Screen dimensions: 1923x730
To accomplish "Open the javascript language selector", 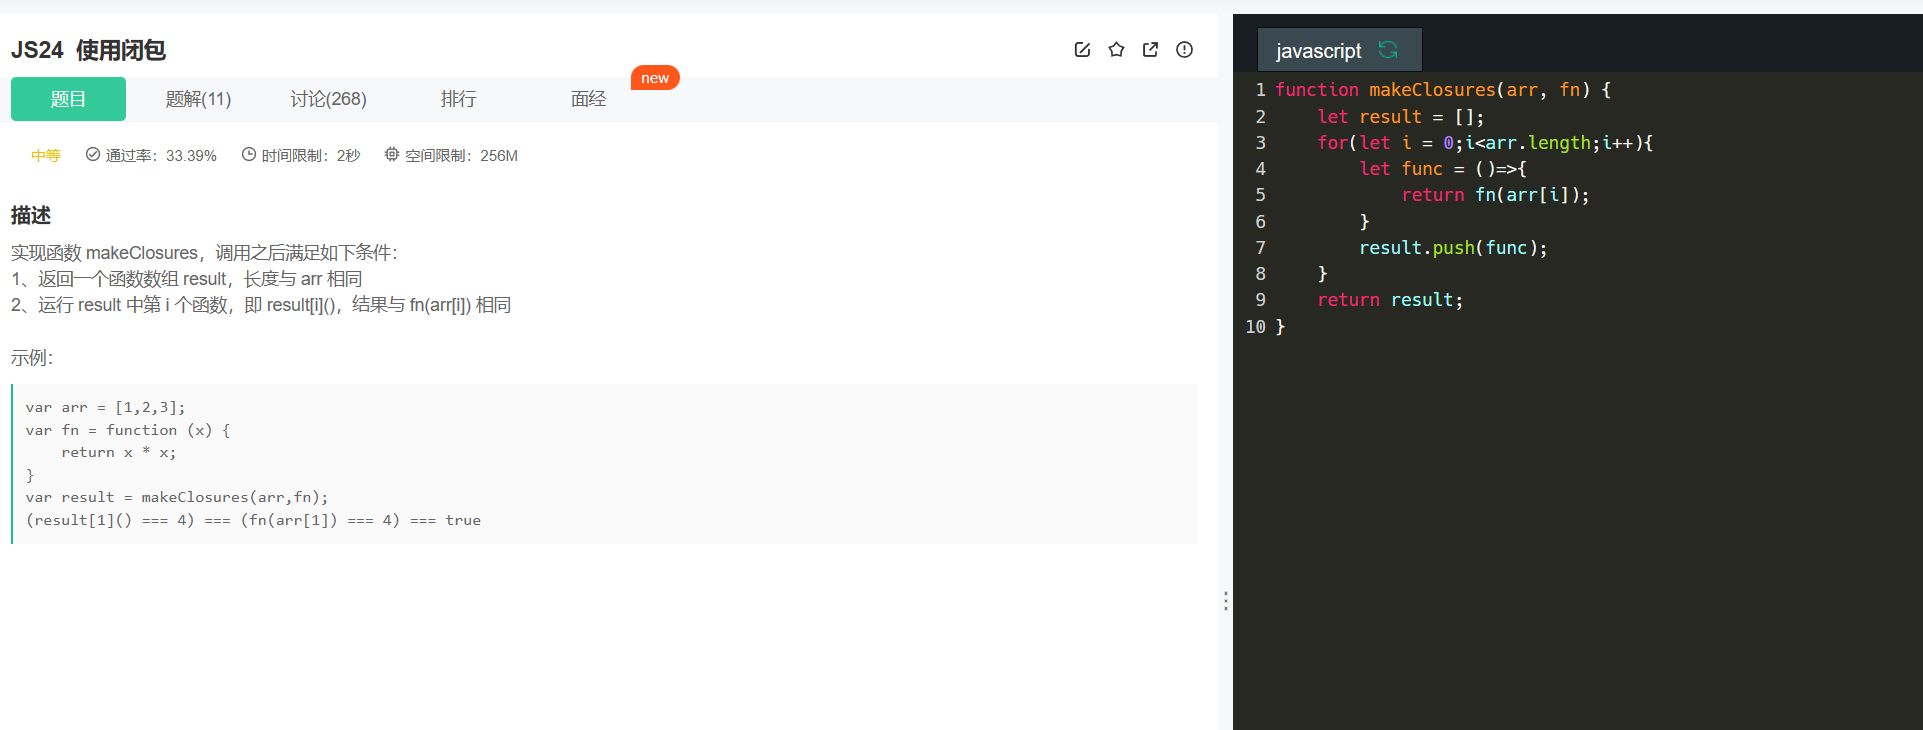I will click(x=1318, y=51).
